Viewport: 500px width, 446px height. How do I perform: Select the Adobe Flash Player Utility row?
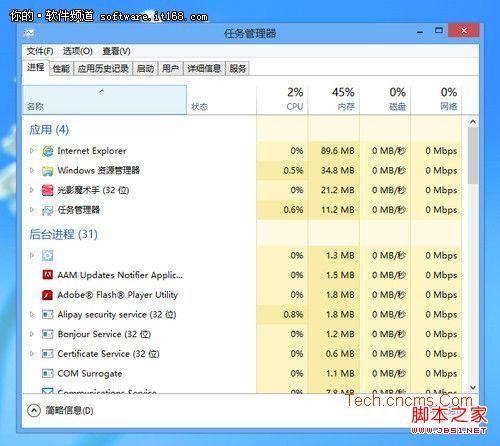pyautogui.click(x=118, y=295)
